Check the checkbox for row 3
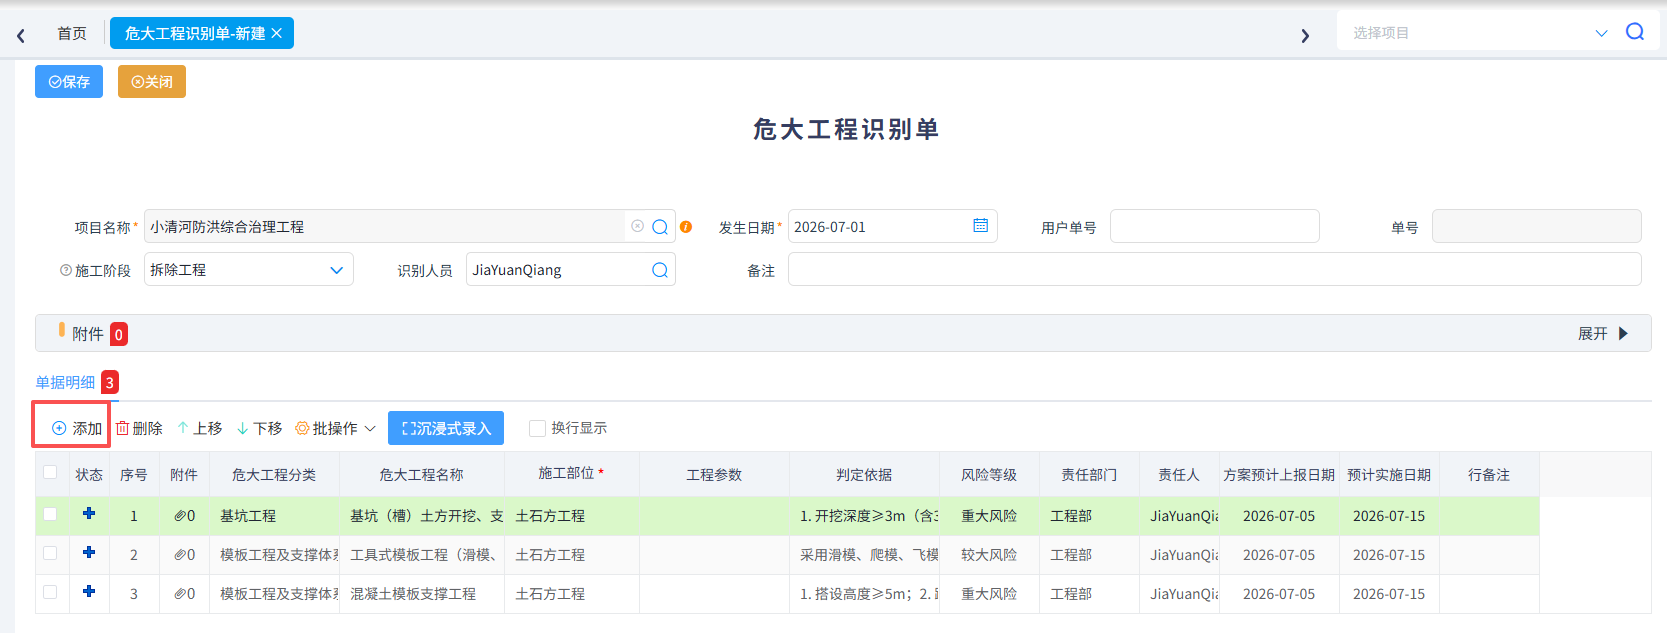This screenshot has width=1667, height=633. coord(50,592)
